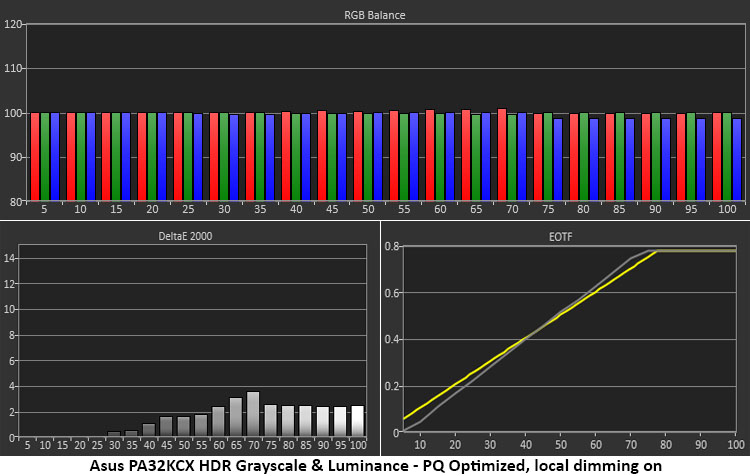Viewport: 750px width, 476px height.
Task: Select the 0.2 label on EOTF axis
Action: tap(392, 386)
